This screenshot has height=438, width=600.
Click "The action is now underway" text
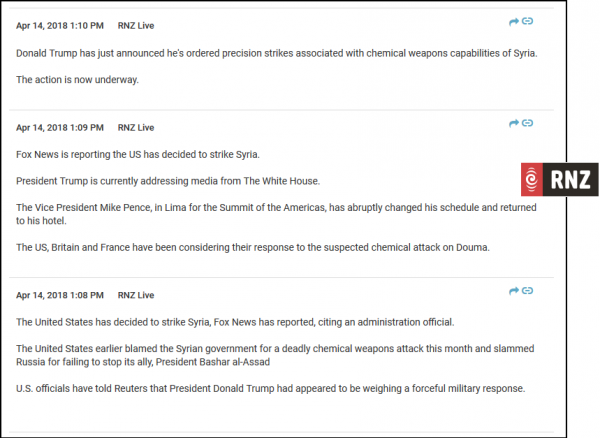77,79
